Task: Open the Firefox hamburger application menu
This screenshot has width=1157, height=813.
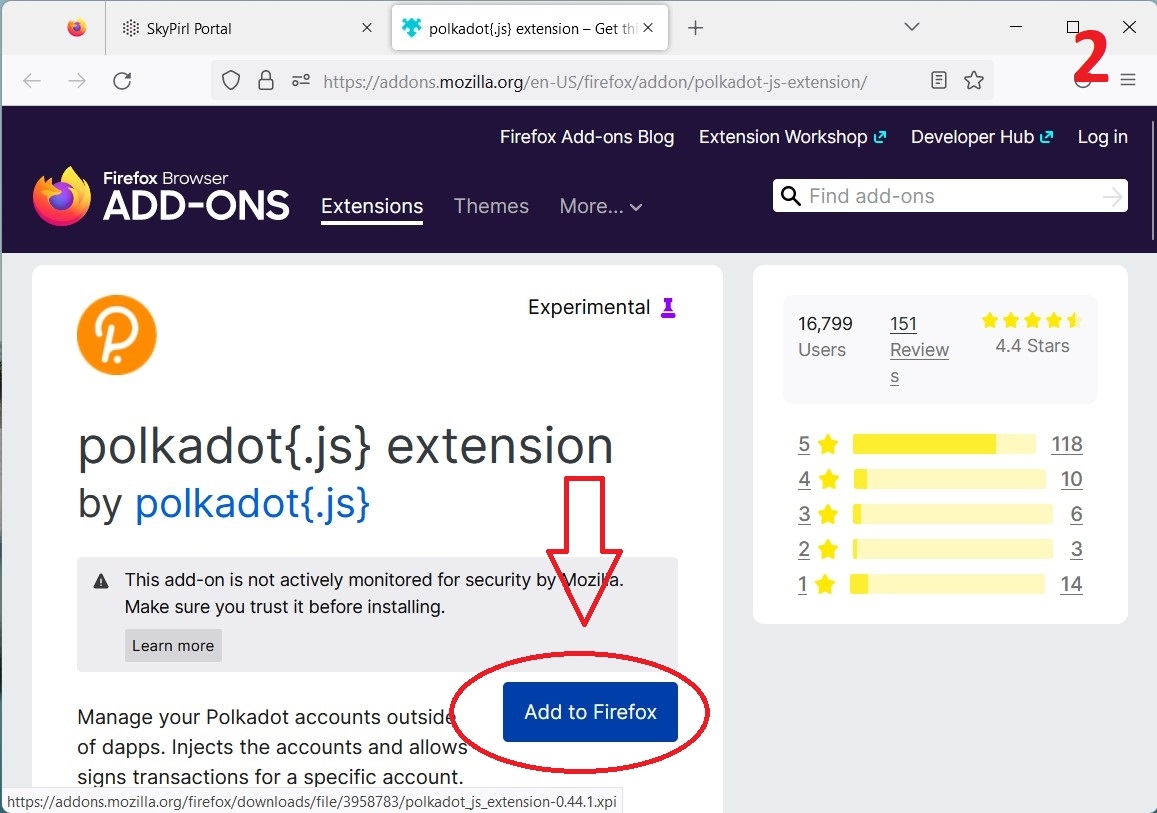Action: click(x=1128, y=81)
